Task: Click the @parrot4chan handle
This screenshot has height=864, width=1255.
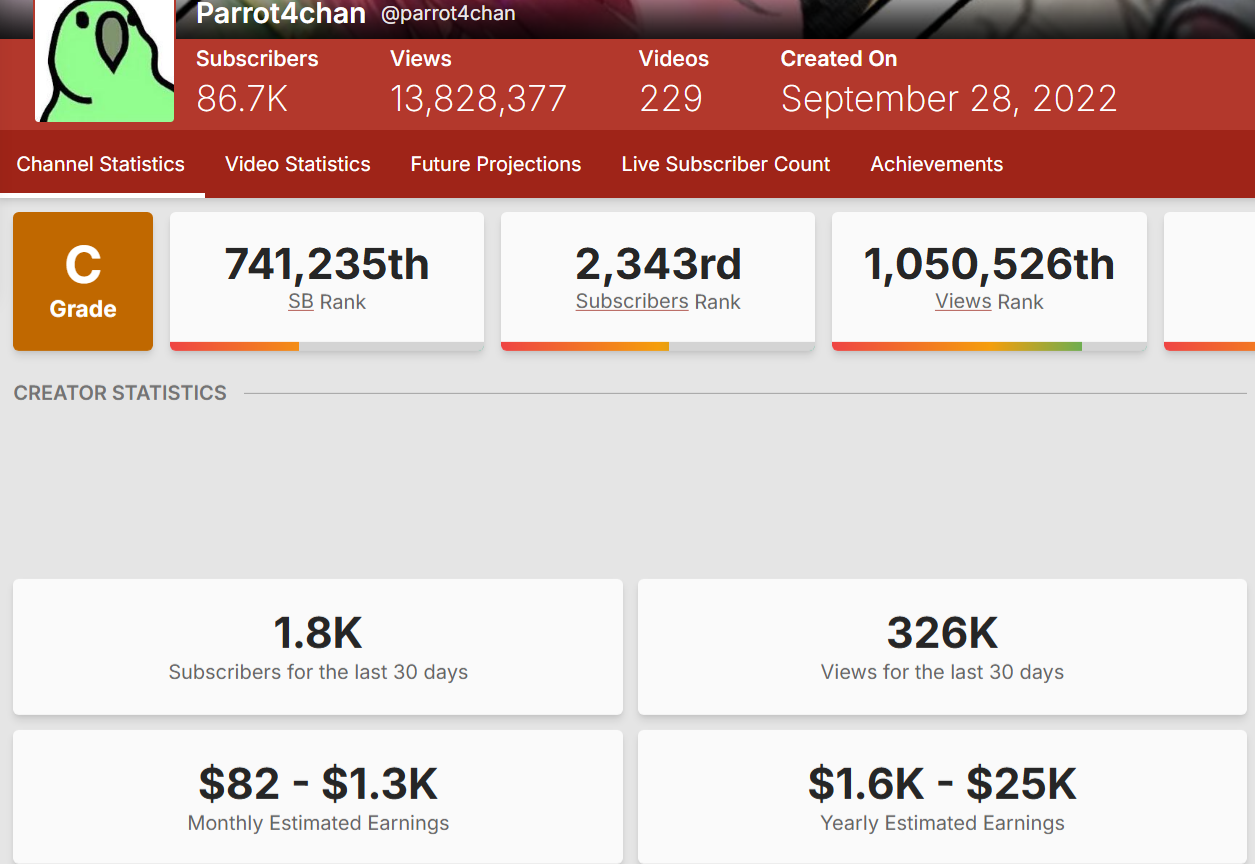Action: 448,14
